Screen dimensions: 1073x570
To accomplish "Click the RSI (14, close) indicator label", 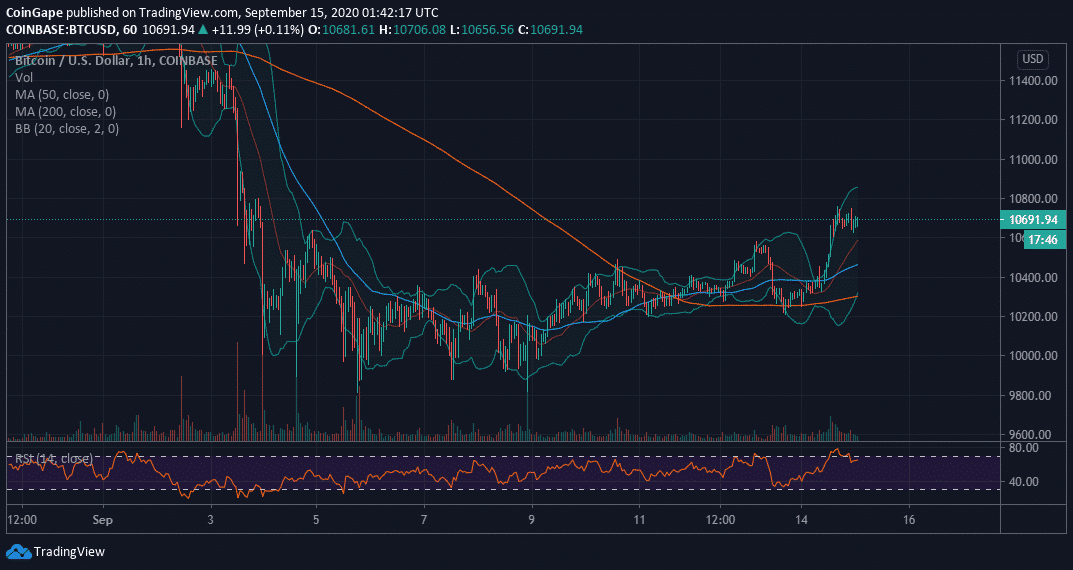I will 54,459.
